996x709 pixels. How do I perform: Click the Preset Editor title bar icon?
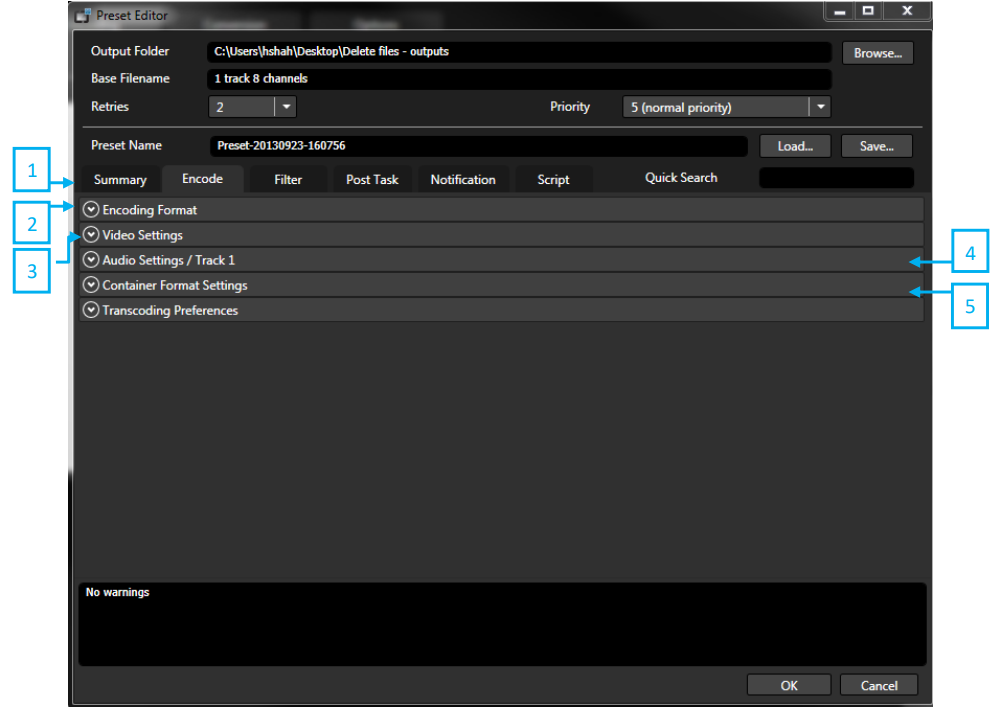[82, 14]
